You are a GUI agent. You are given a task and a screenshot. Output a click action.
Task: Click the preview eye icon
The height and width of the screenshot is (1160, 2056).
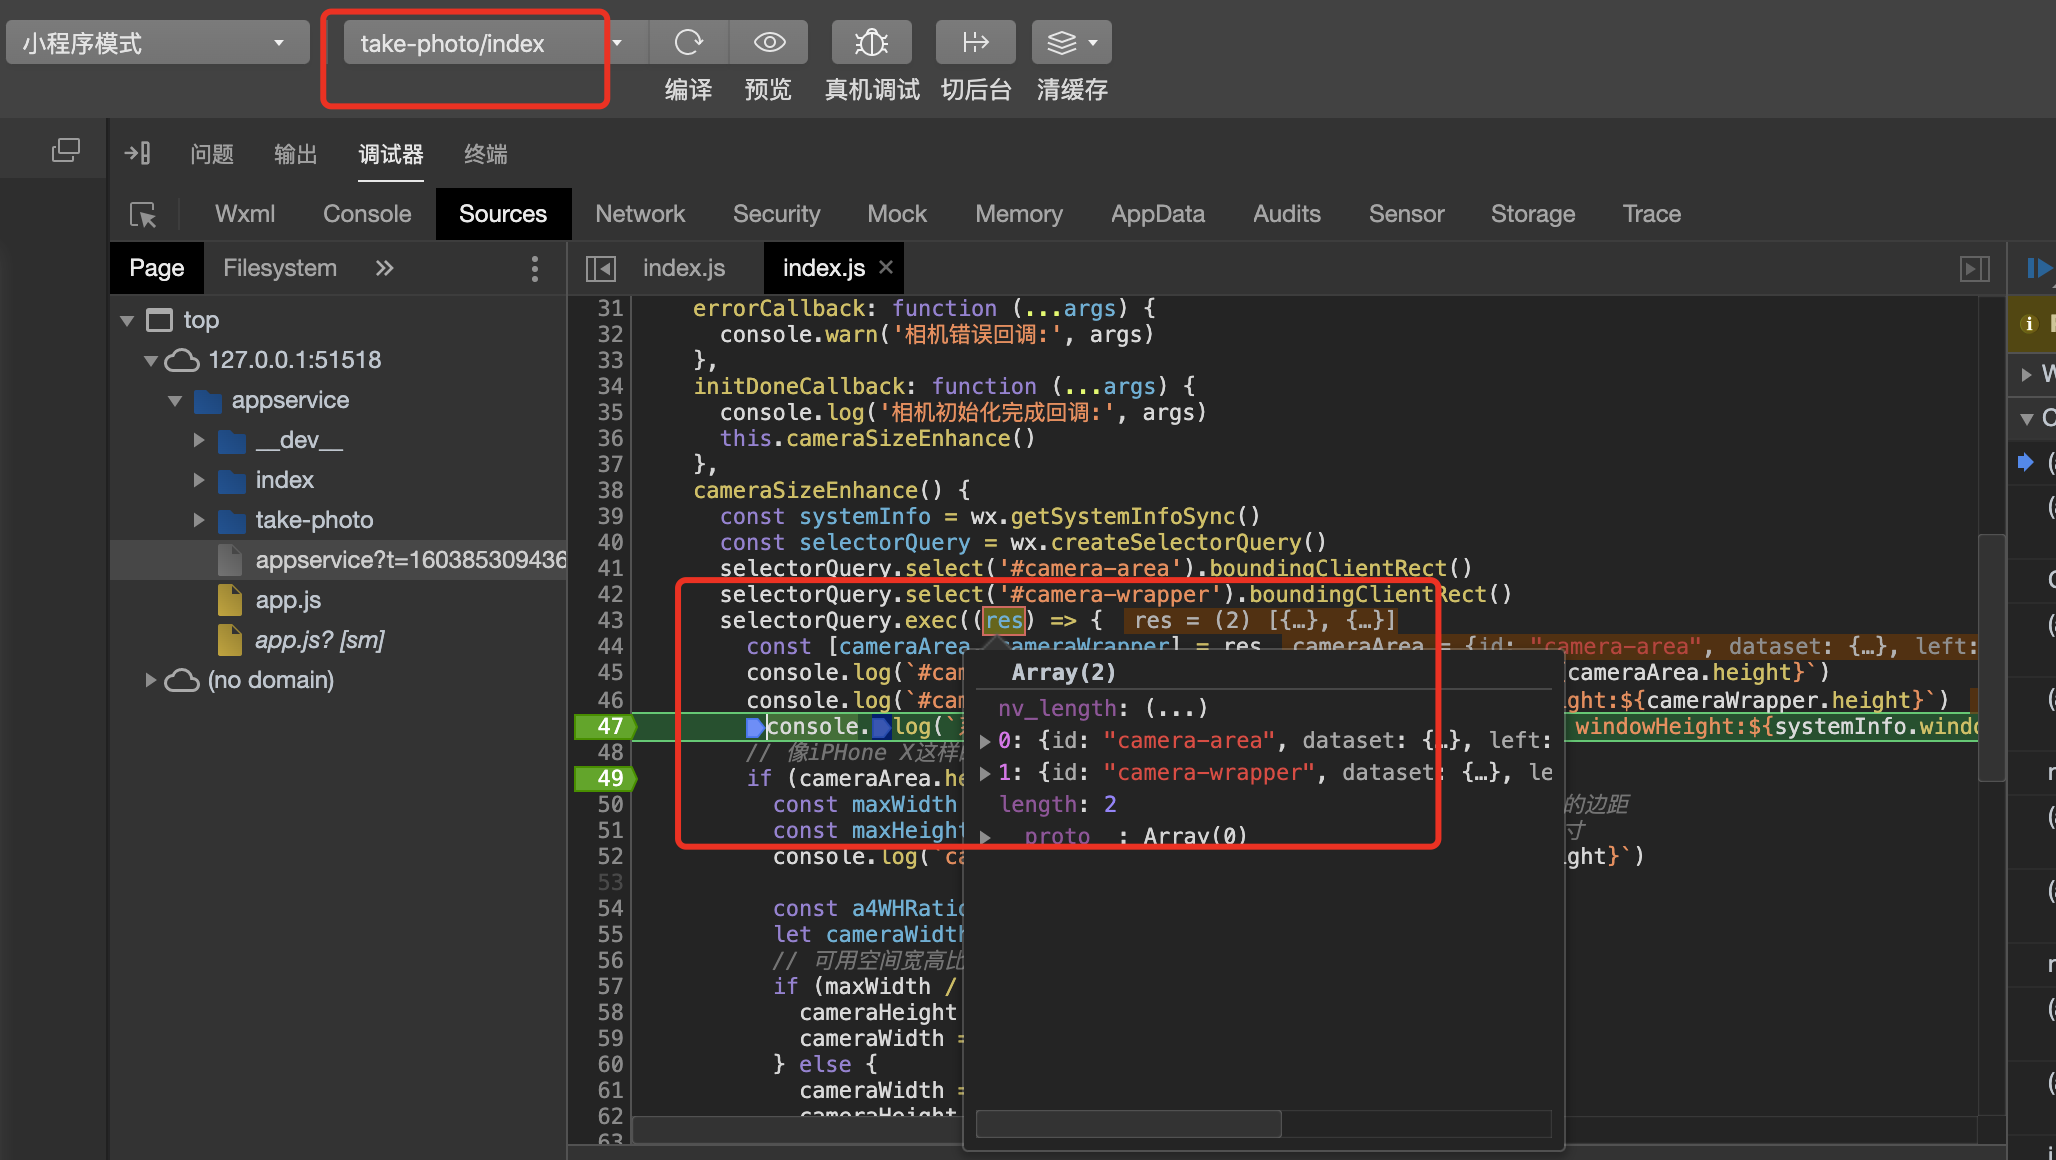coord(768,42)
